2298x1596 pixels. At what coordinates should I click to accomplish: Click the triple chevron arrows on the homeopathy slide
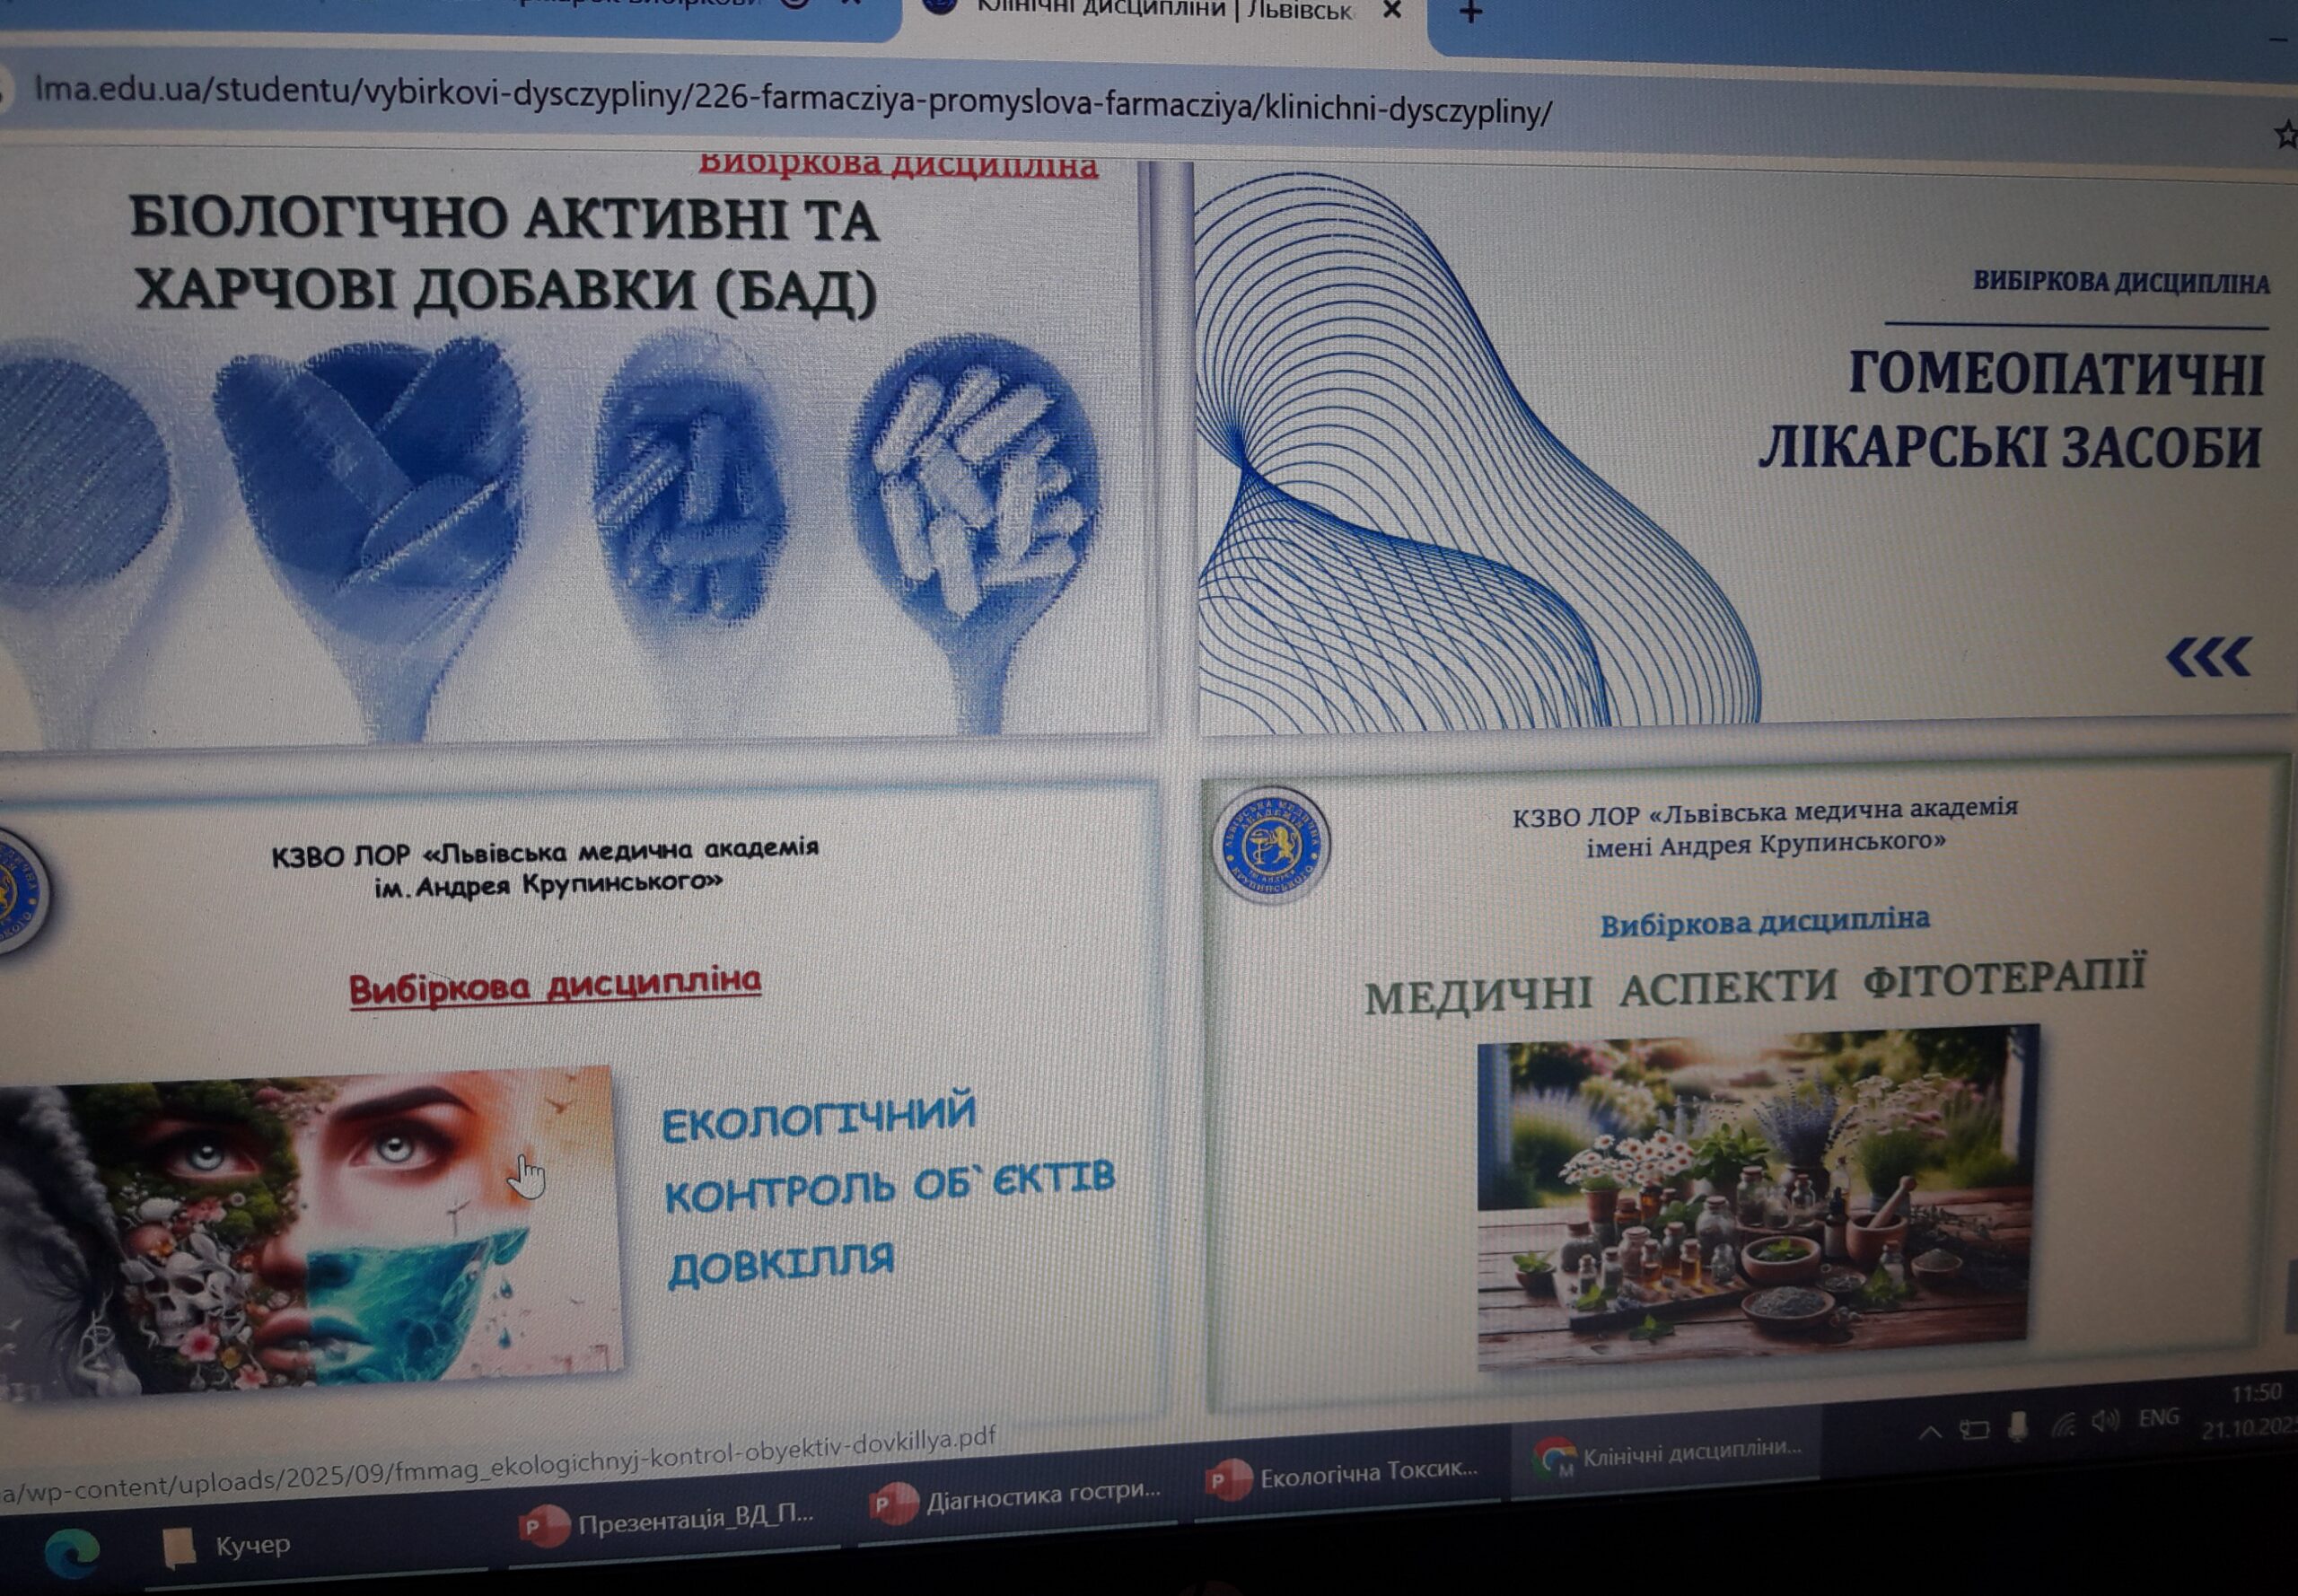pyautogui.click(x=2209, y=657)
